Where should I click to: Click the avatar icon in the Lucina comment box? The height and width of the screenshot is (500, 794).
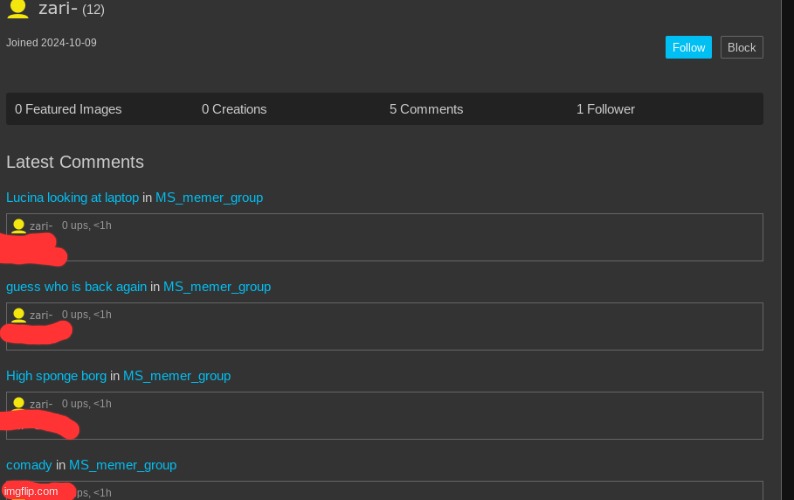coord(18,226)
